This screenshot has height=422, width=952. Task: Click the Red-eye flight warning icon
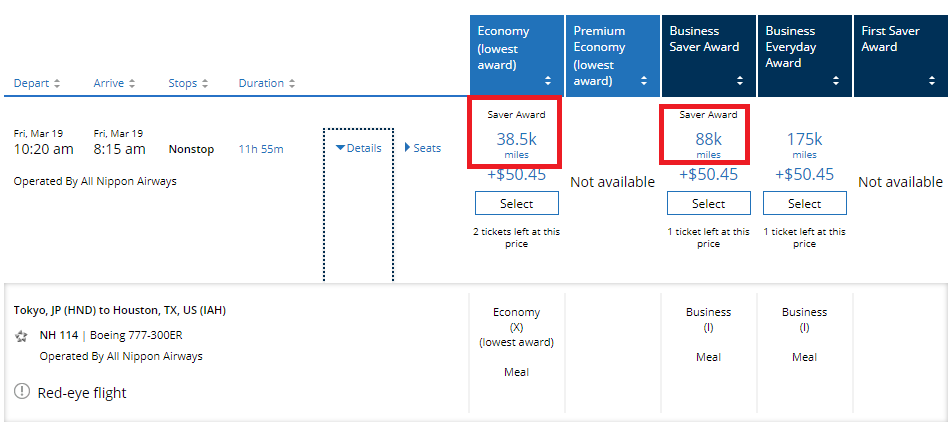point(22,392)
